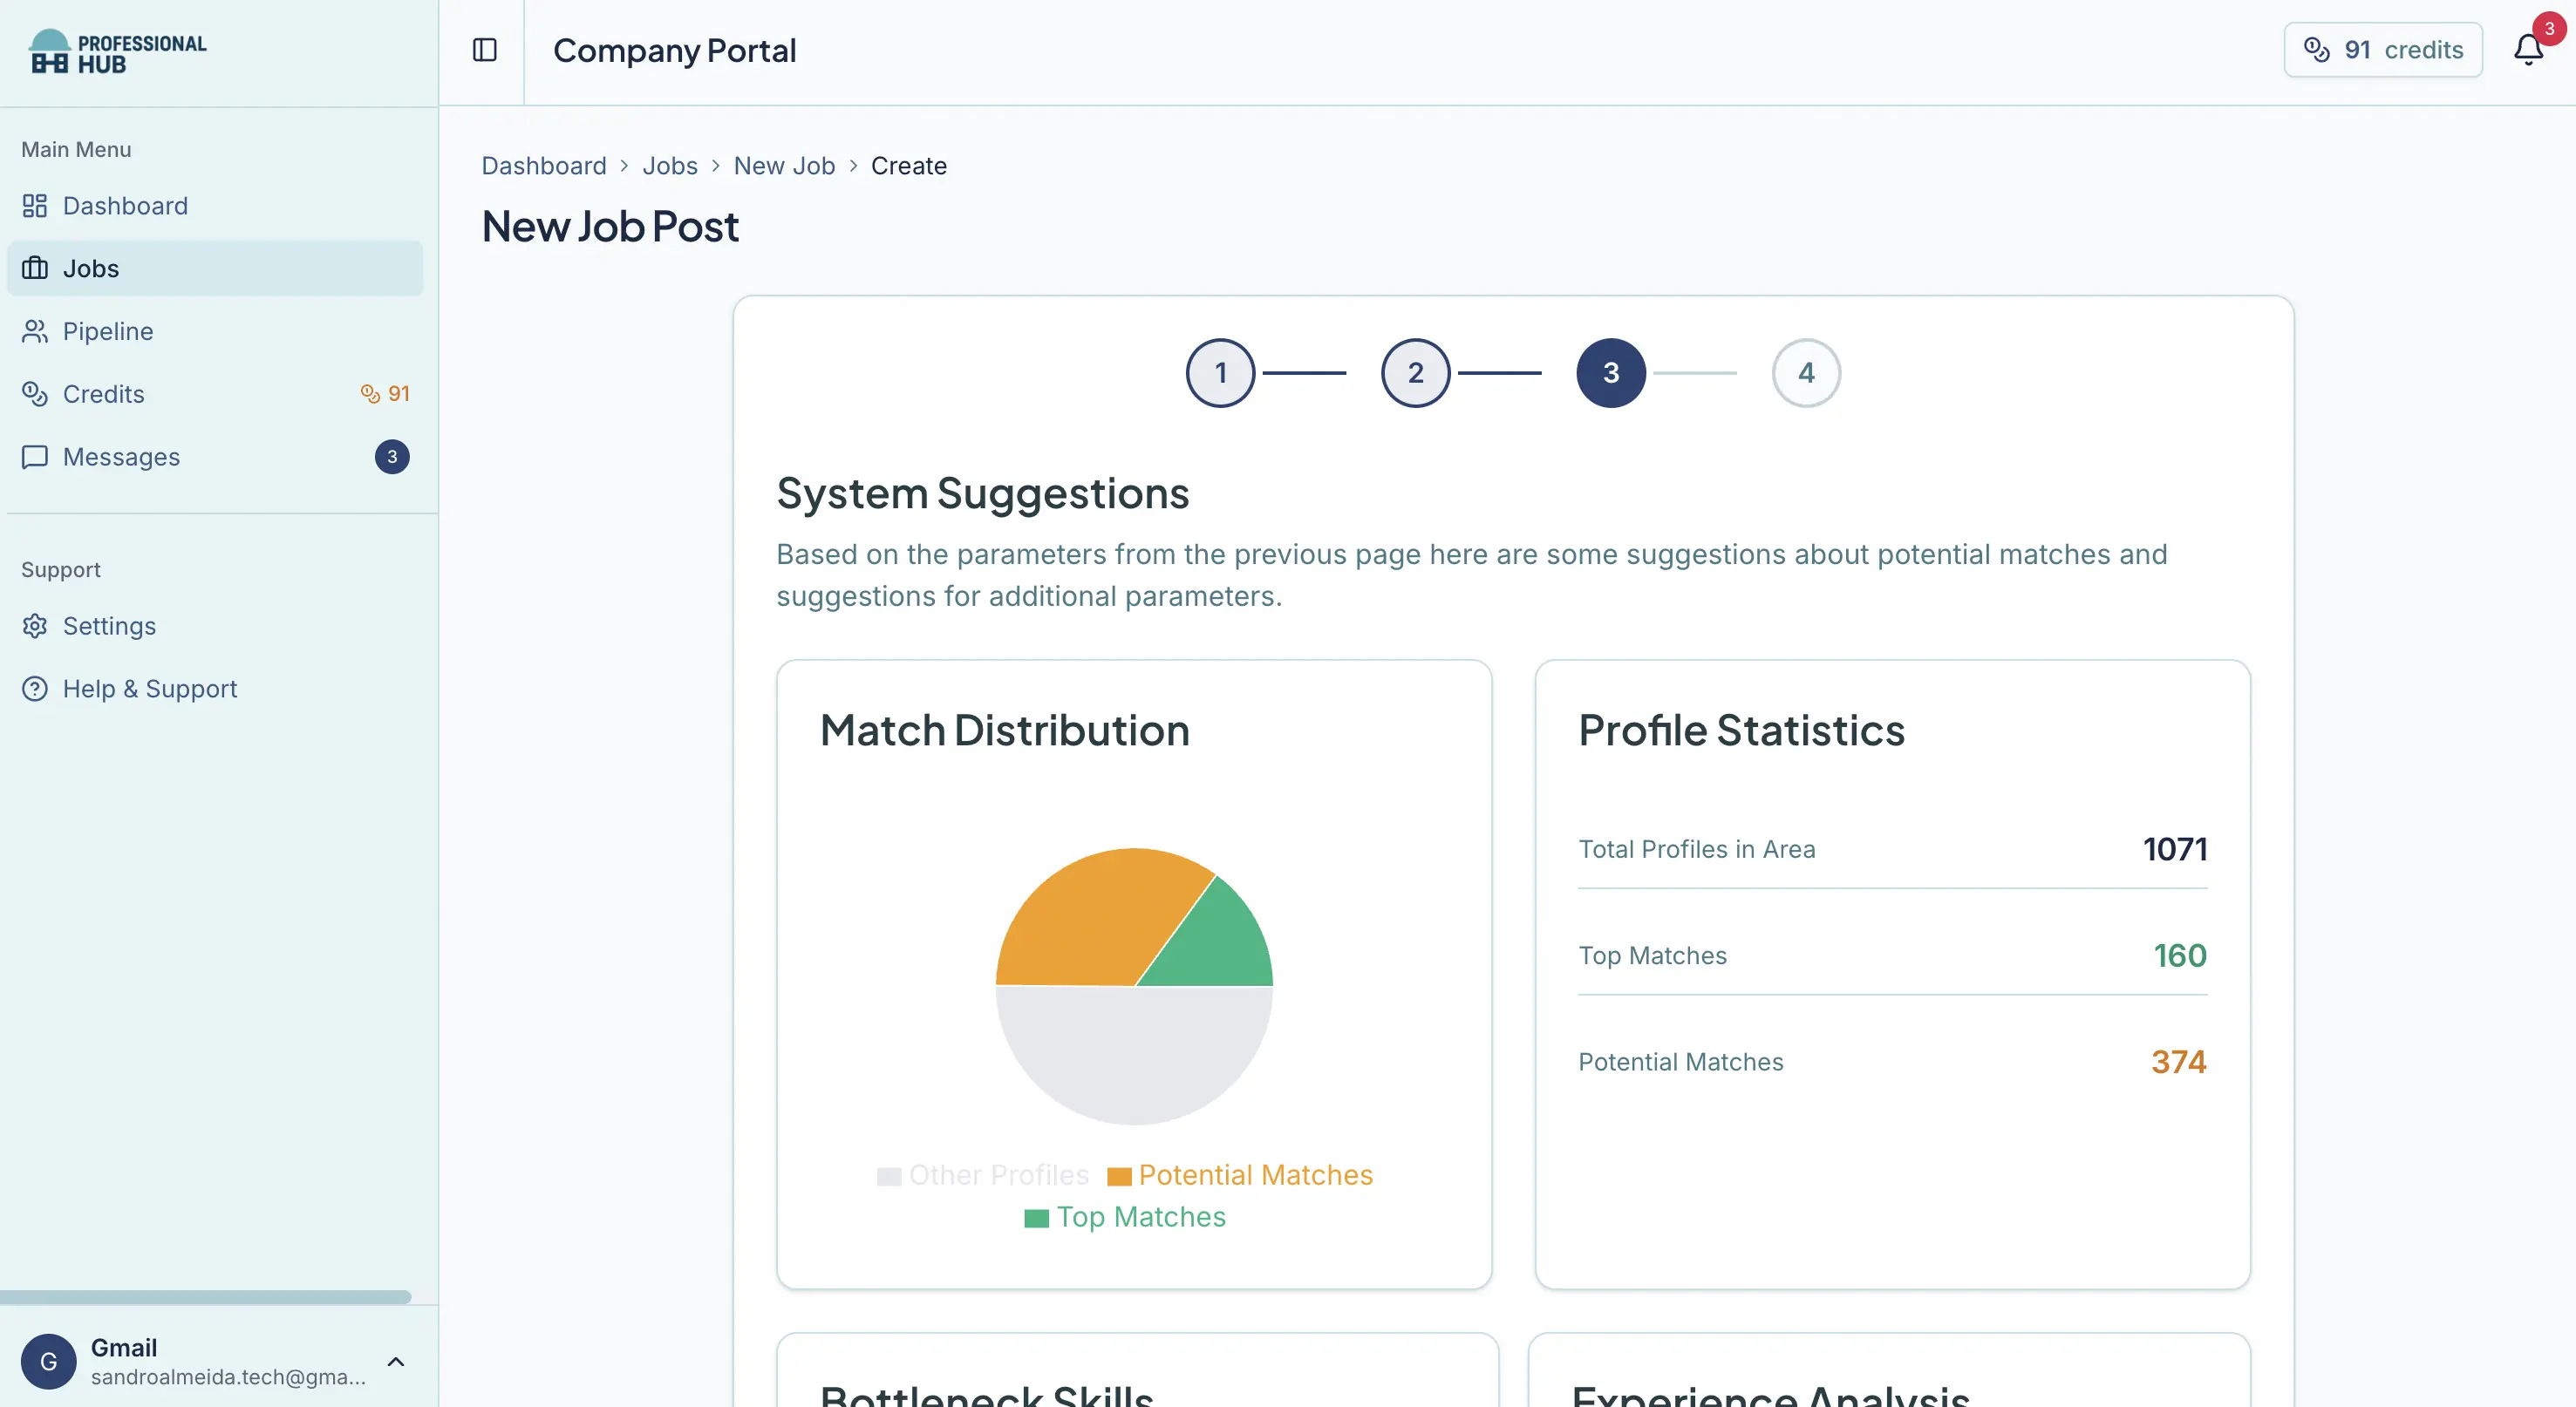Click the coins icon in credits button

(x=2317, y=50)
